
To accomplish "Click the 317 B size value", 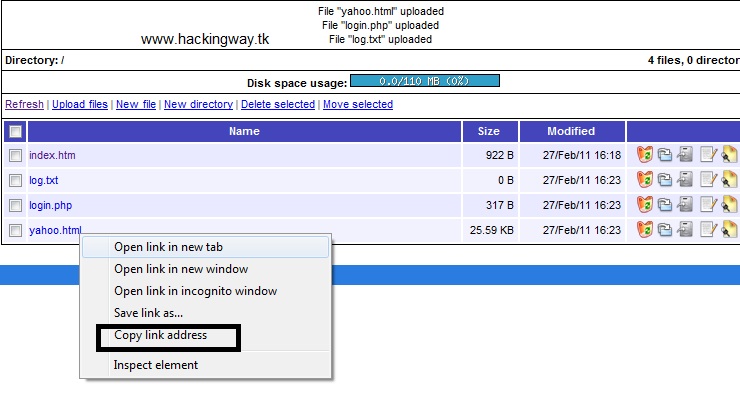I will (499, 205).
